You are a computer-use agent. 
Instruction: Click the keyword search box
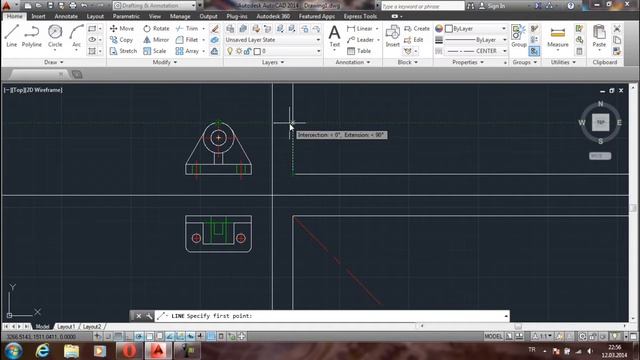point(422,6)
